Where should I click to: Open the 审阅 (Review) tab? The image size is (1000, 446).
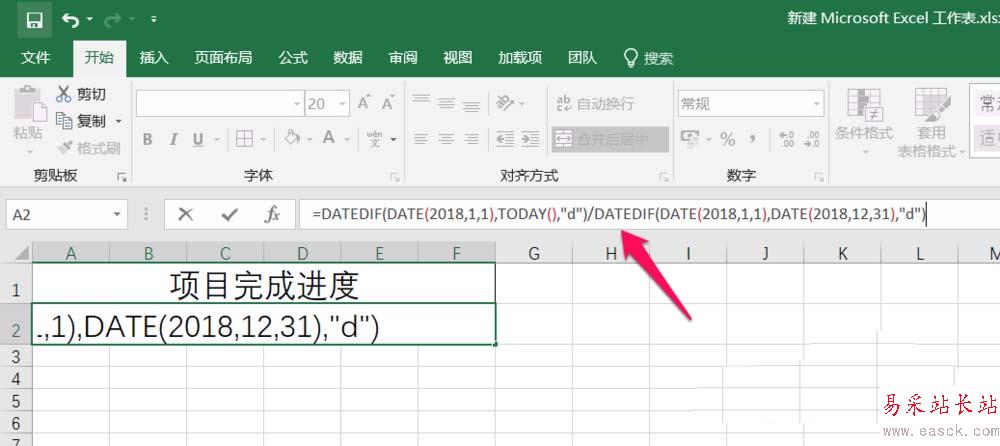pyautogui.click(x=402, y=58)
